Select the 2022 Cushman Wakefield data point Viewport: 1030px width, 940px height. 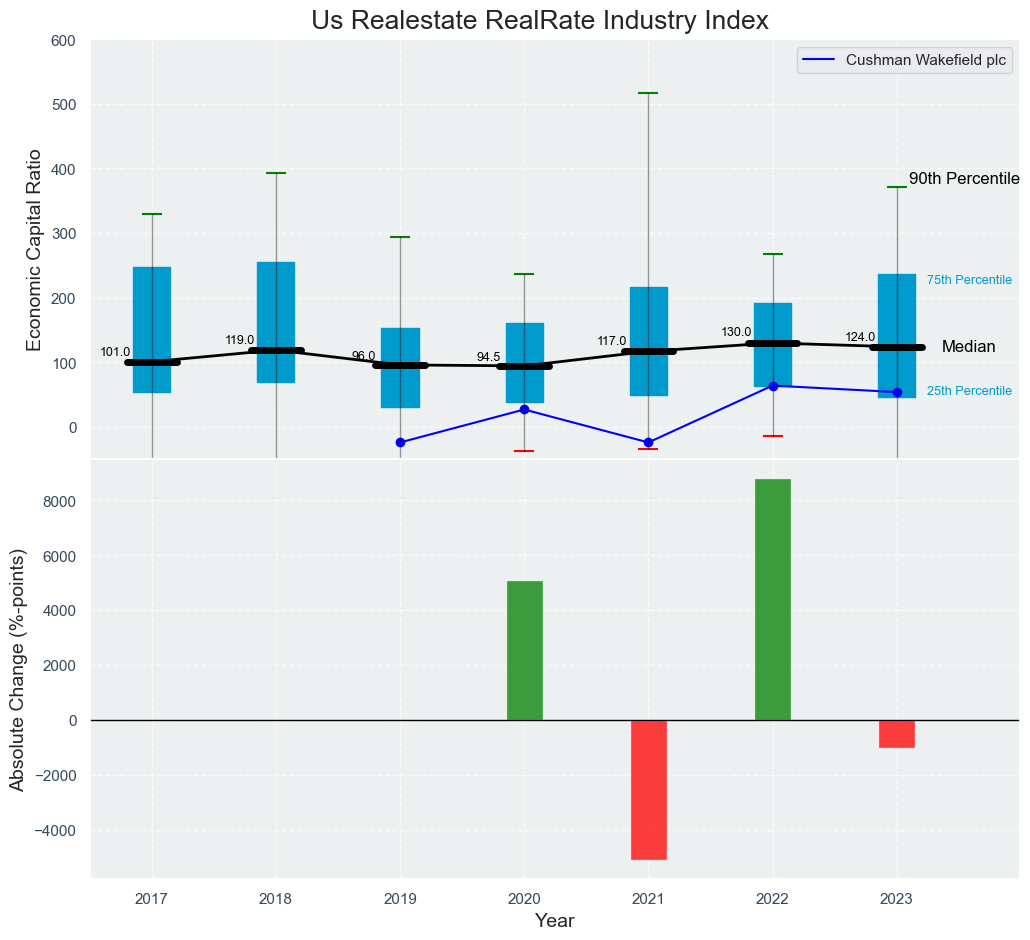[773, 386]
